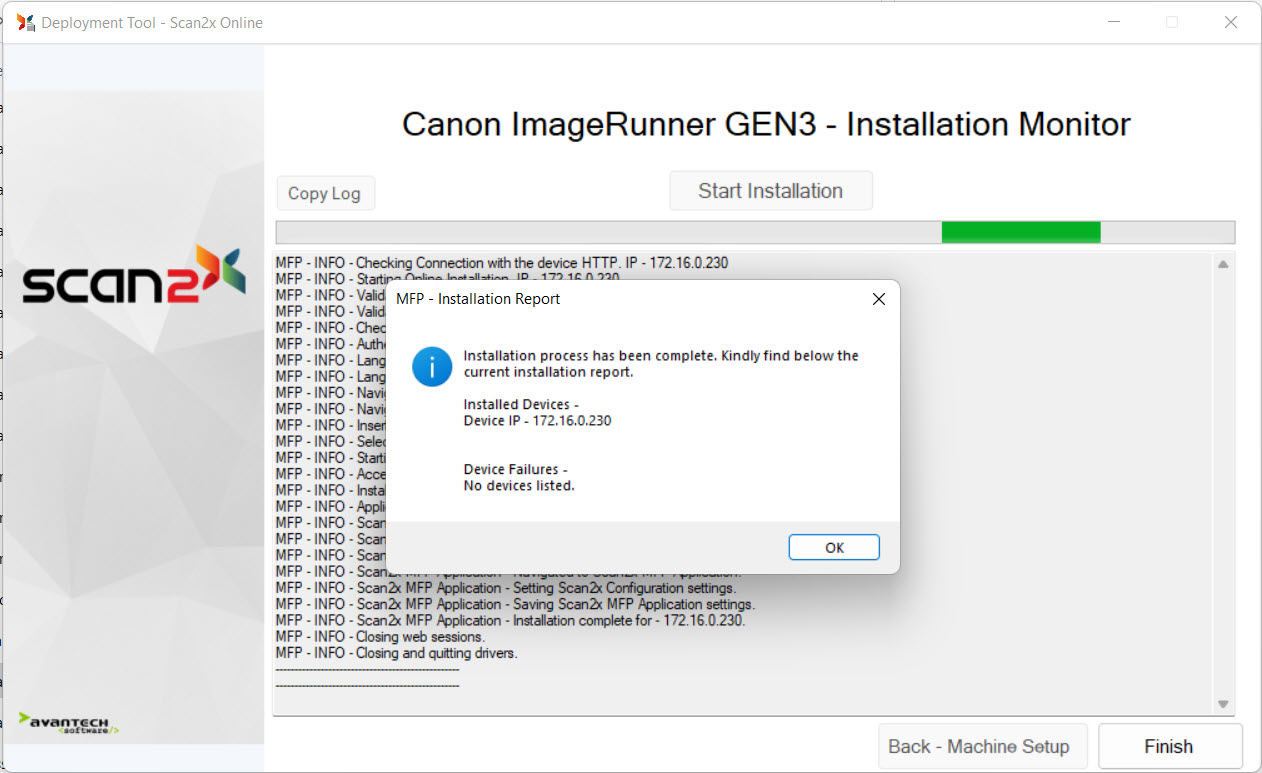The width and height of the screenshot is (1262, 773).
Task: Click the Scan2x logo in sidebar
Action: 133,275
